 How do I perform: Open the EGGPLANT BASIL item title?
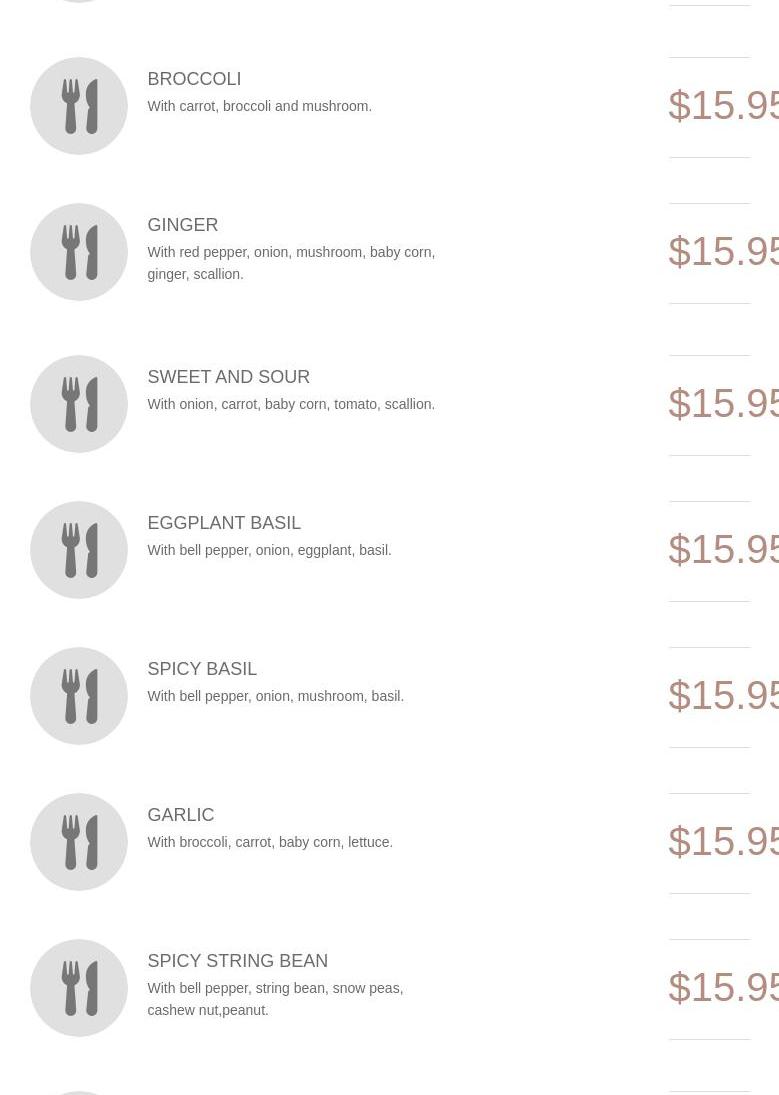(x=224, y=523)
